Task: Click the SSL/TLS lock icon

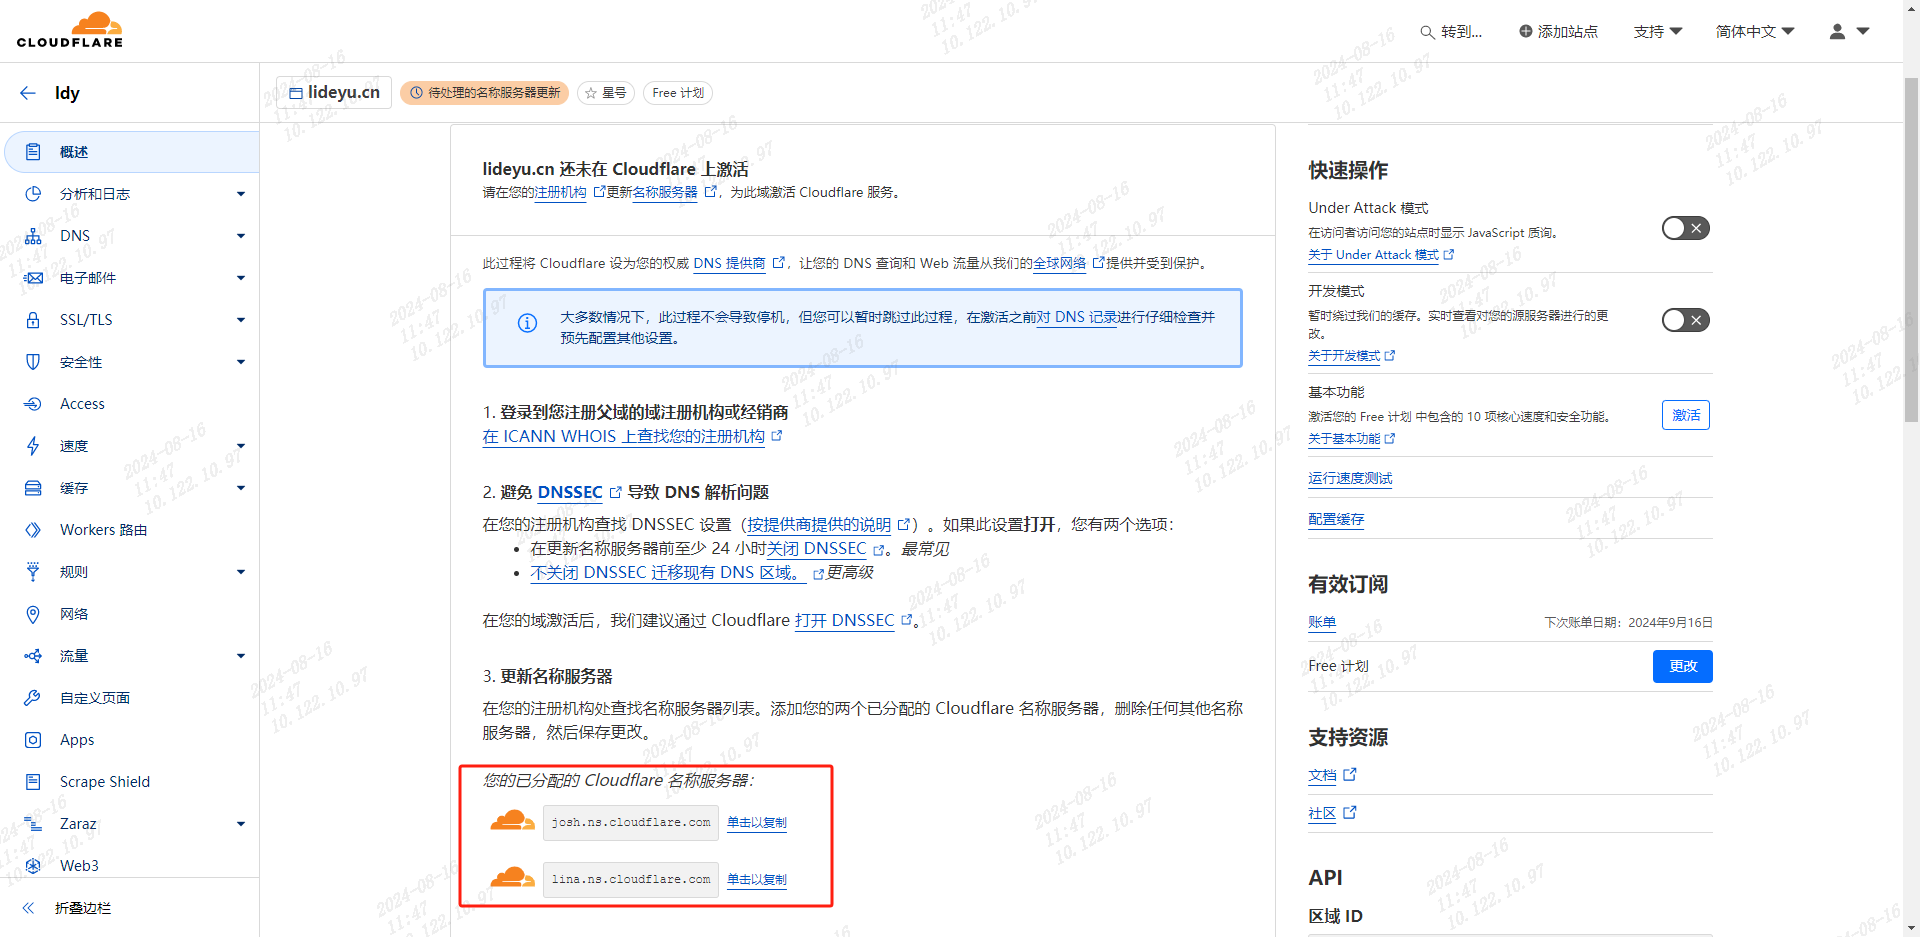Action: pyautogui.click(x=33, y=320)
